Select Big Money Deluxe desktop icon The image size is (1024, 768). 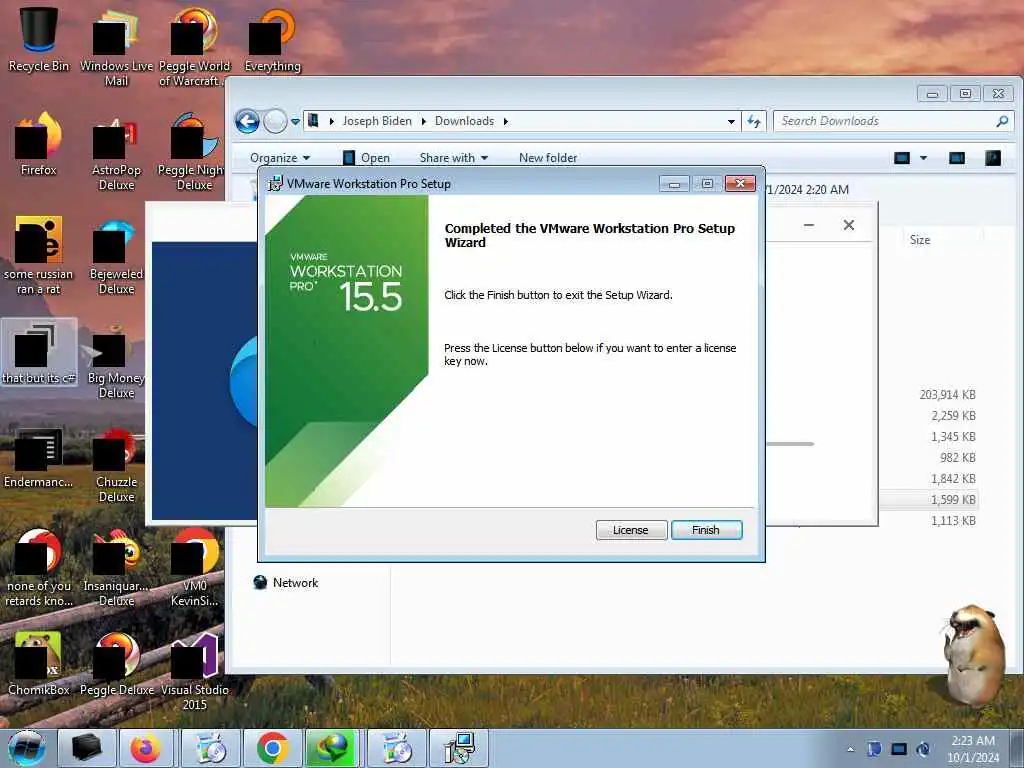coord(116,360)
